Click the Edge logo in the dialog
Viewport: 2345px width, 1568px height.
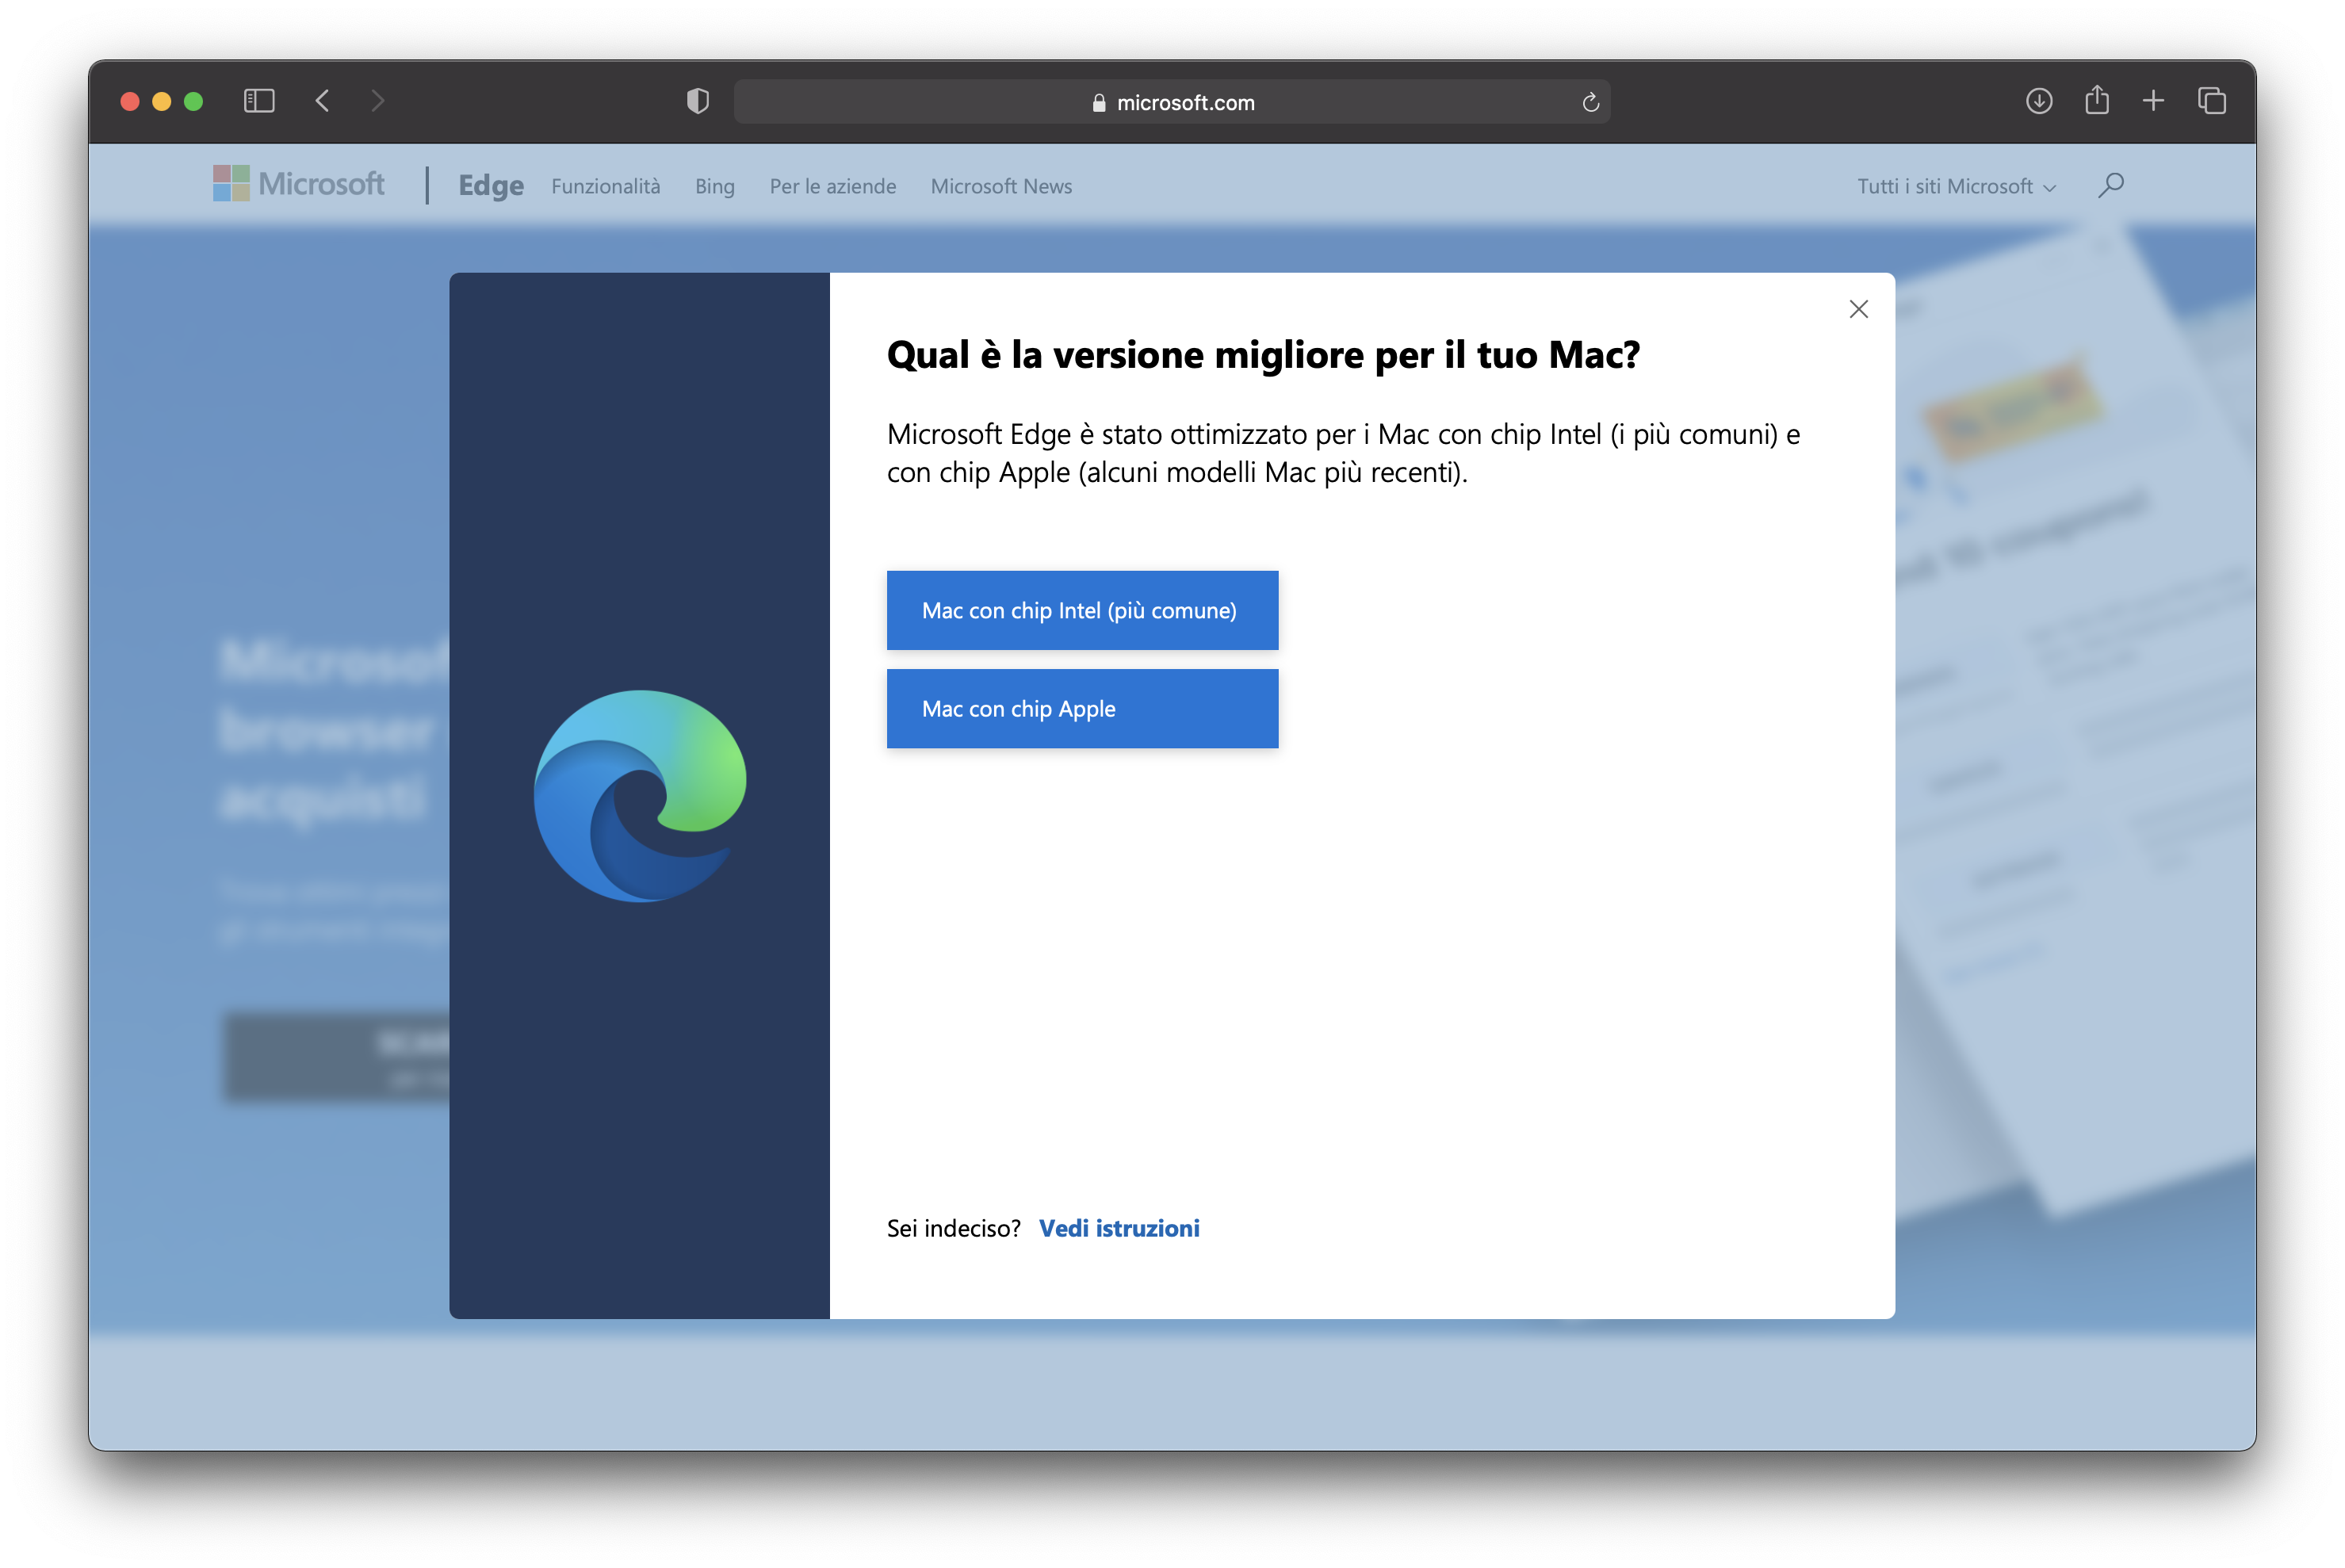(640, 796)
